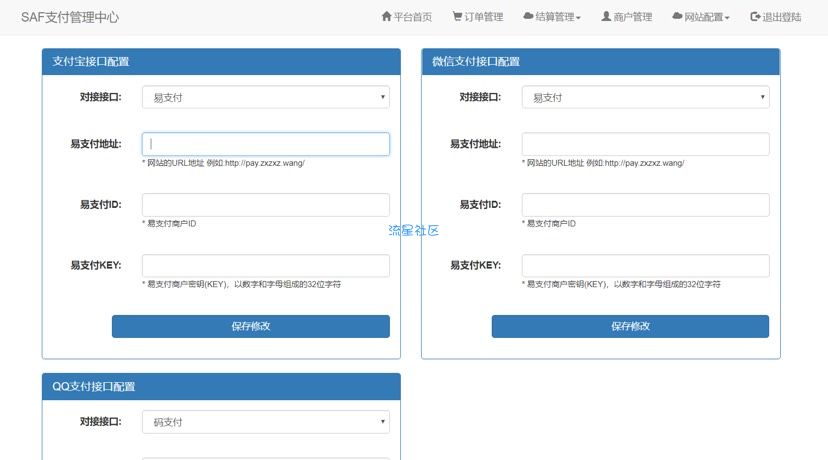Open 对接接口 dropdown in 微信支付接口配置 panel
828x460 pixels.
[645, 97]
